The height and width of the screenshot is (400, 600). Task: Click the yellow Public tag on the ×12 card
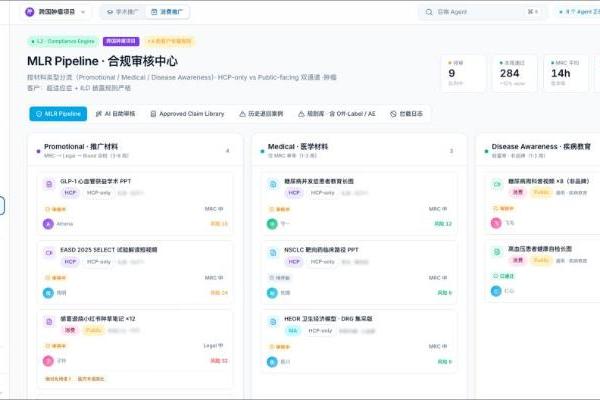tap(93, 330)
